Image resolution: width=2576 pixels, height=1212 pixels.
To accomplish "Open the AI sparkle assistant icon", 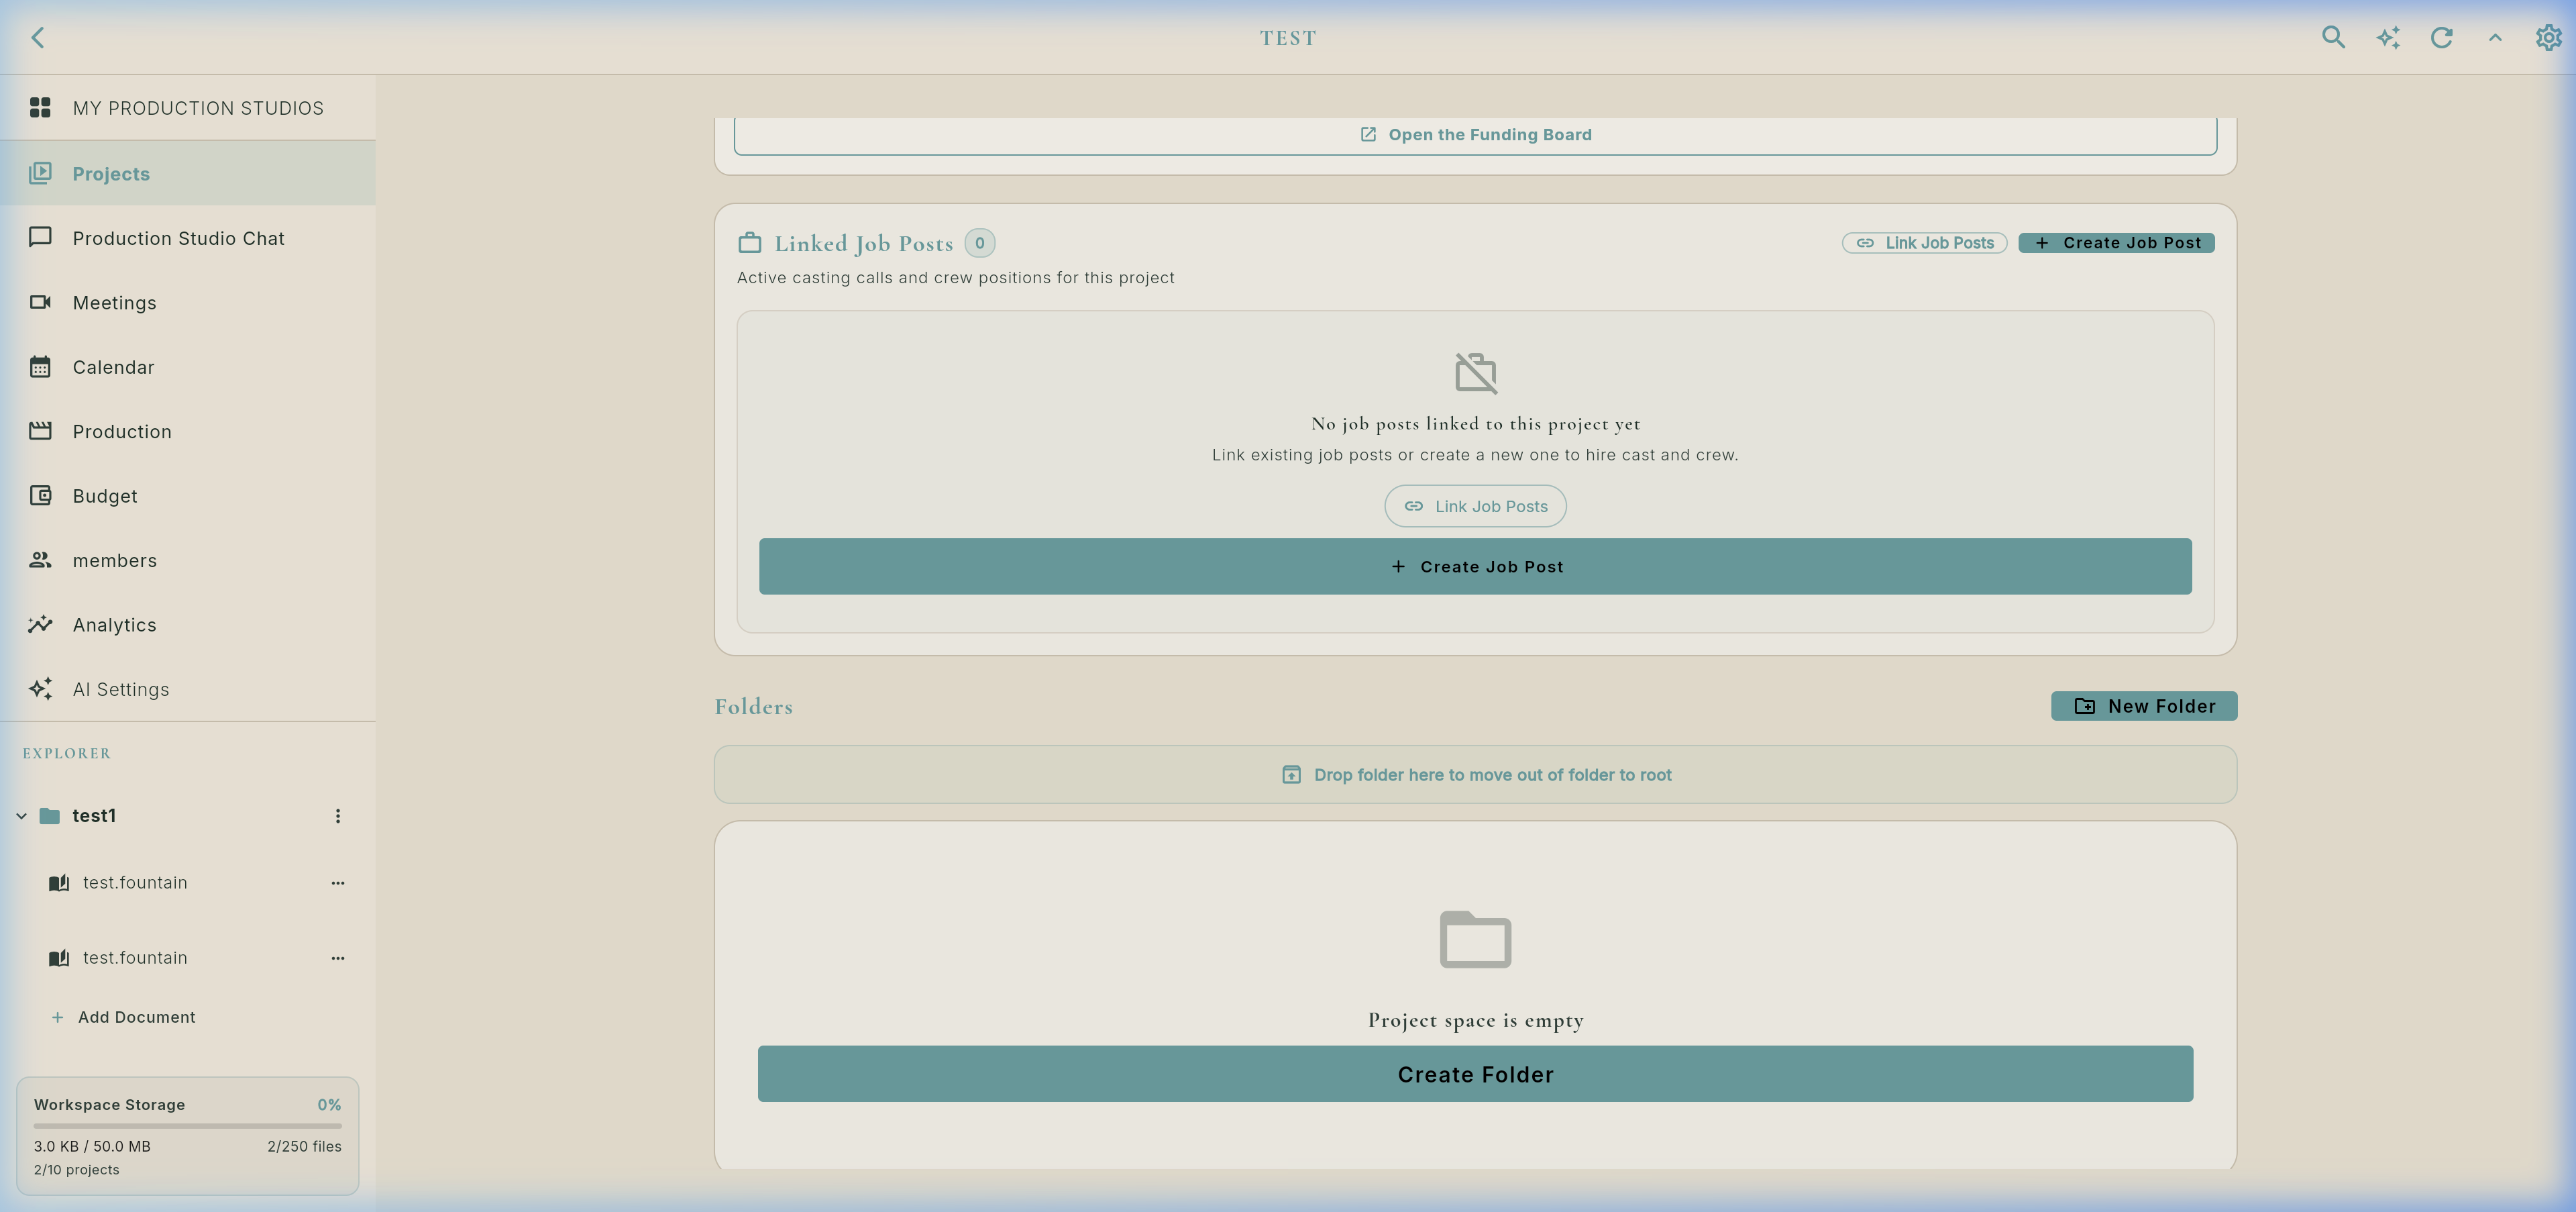I will click(2388, 38).
